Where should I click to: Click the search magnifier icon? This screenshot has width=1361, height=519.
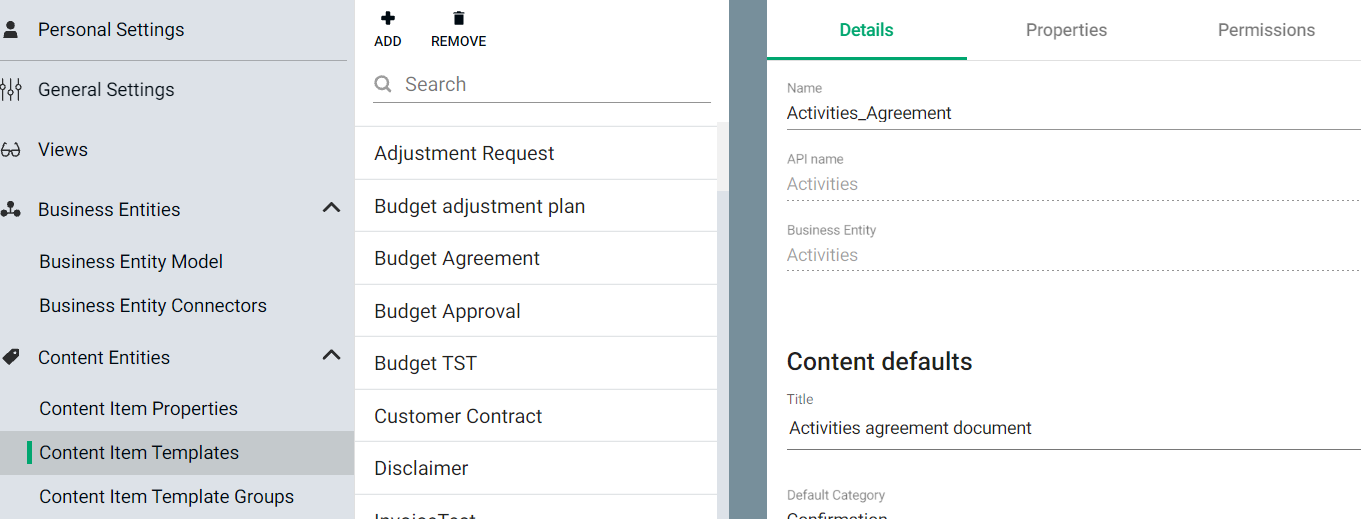point(383,85)
